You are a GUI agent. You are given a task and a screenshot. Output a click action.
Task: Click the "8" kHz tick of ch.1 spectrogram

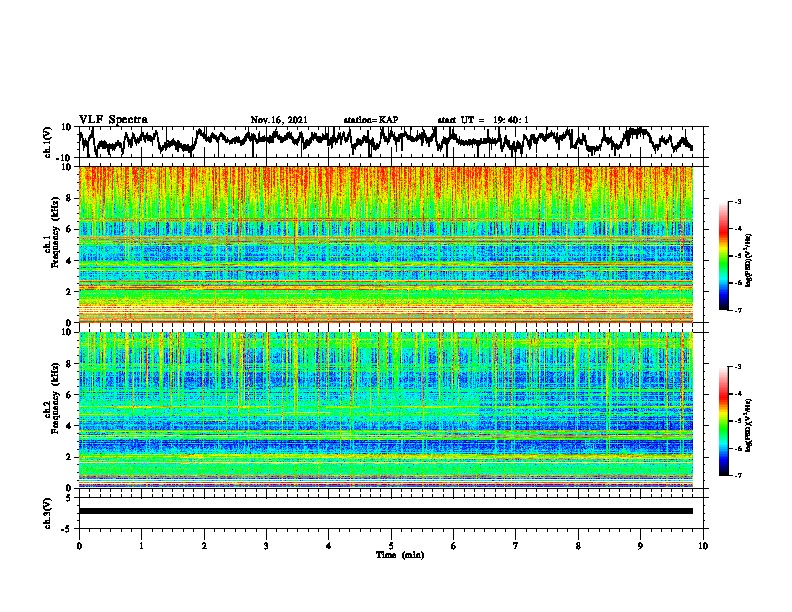coord(70,198)
